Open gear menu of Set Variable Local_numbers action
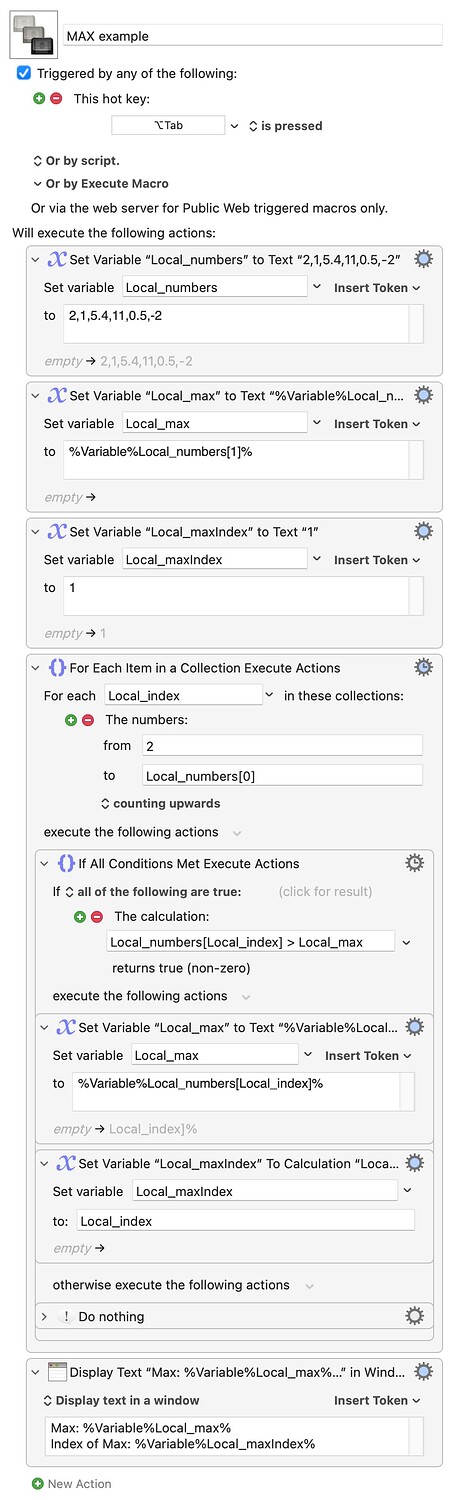 coord(423,259)
